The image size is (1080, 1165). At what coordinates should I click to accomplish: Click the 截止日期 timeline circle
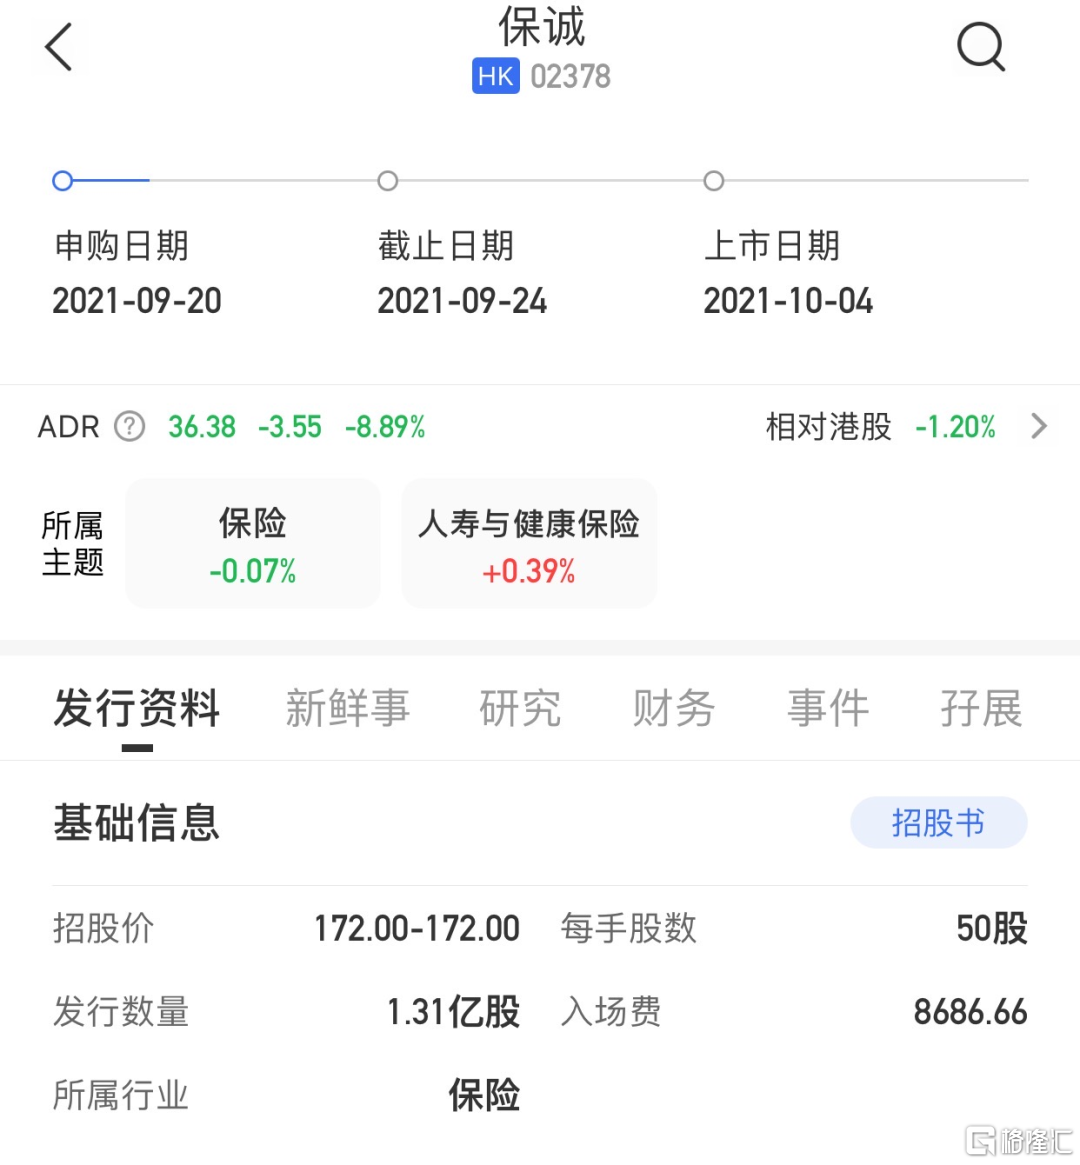[x=388, y=181]
